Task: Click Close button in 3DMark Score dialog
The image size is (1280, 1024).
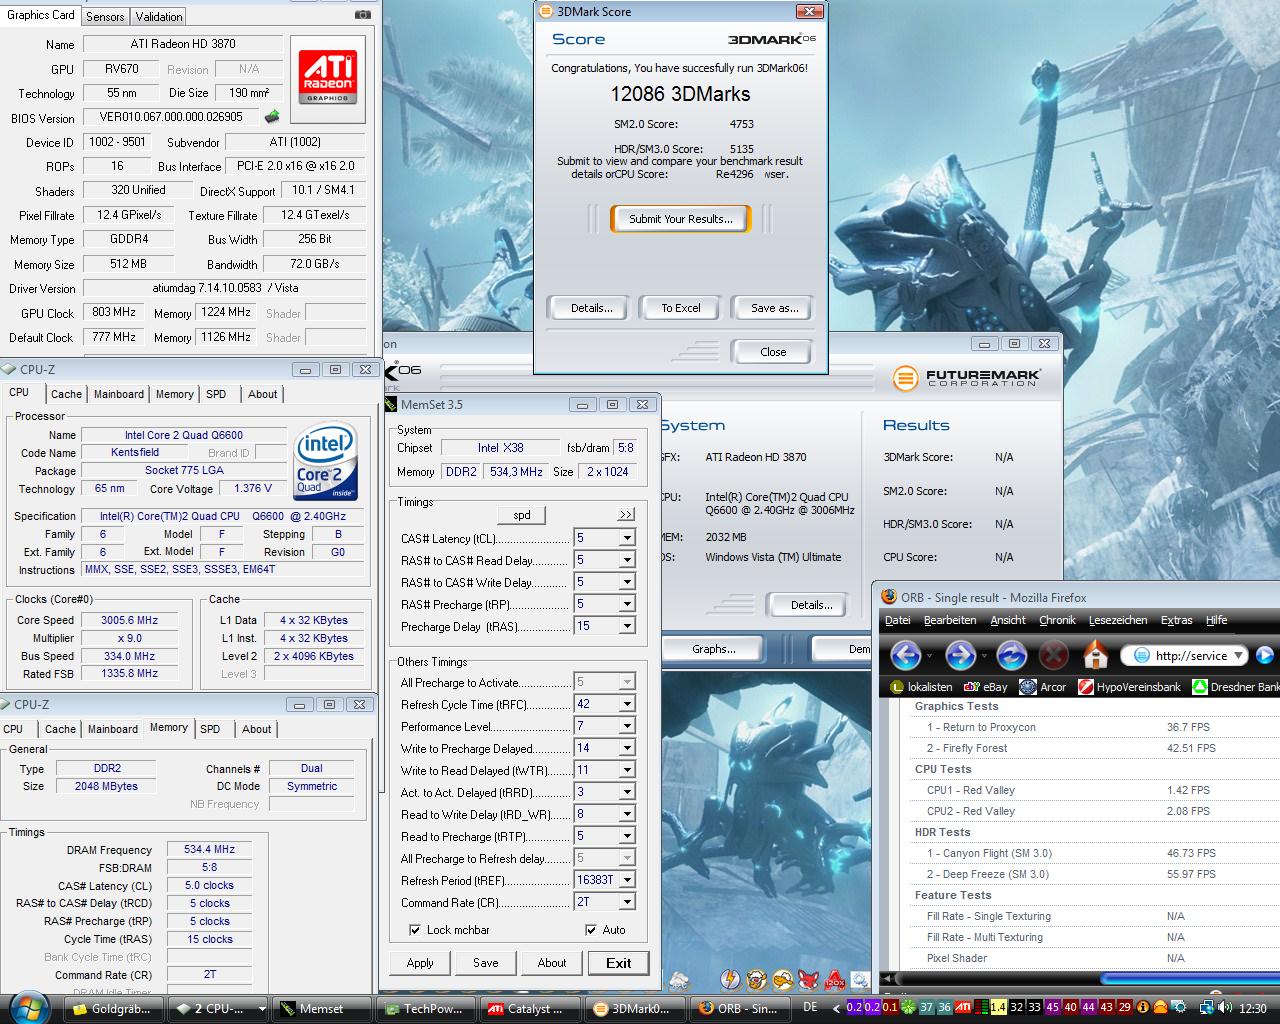Action: pos(773,352)
